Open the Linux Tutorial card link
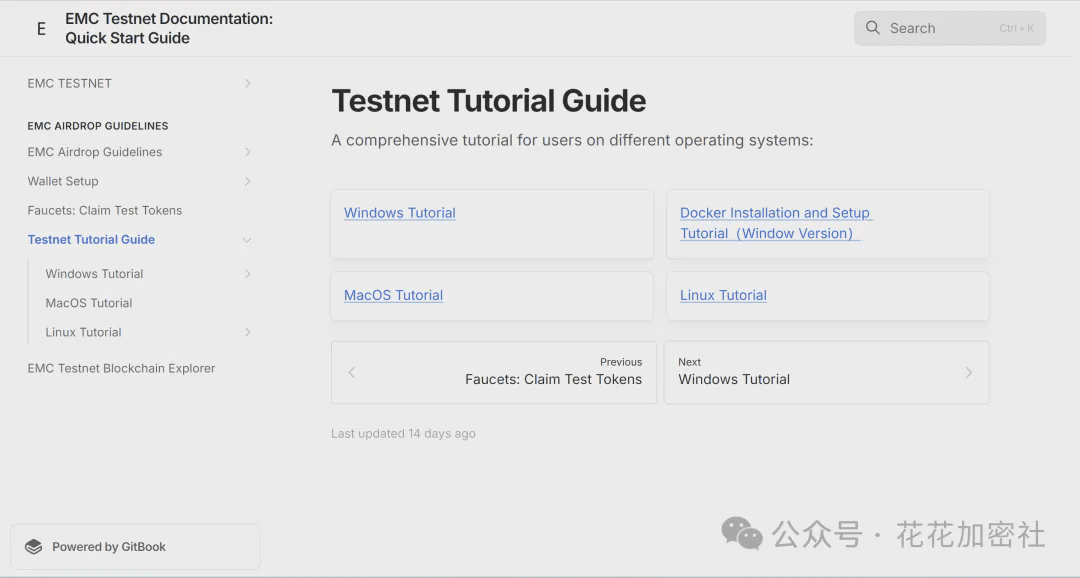Image resolution: width=1080 pixels, height=578 pixels. coord(723,295)
